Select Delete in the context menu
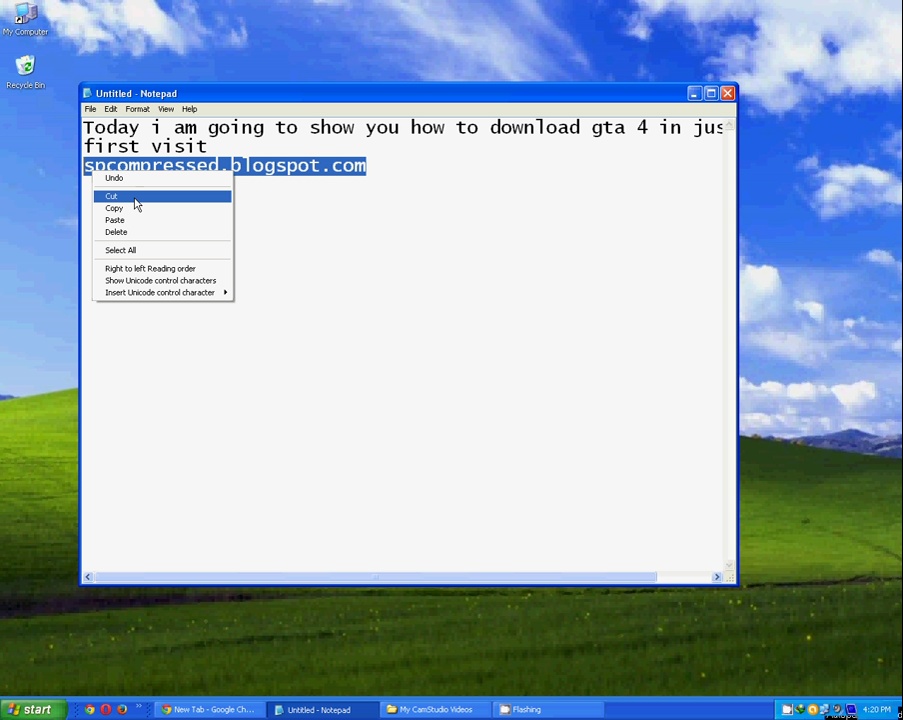 [162, 232]
